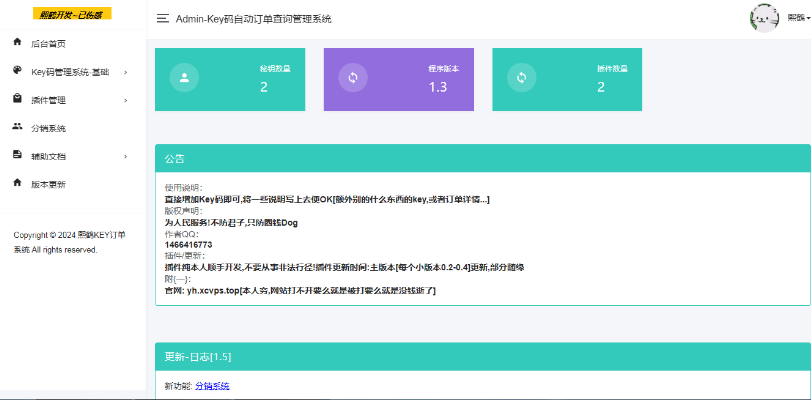This screenshot has height=404, width=811.
Task: Click the 插件数量 label
Action: pos(612,69)
